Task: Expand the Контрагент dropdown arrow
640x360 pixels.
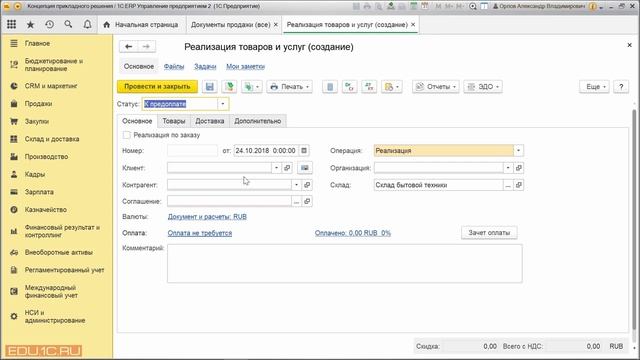Action: click(x=296, y=185)
